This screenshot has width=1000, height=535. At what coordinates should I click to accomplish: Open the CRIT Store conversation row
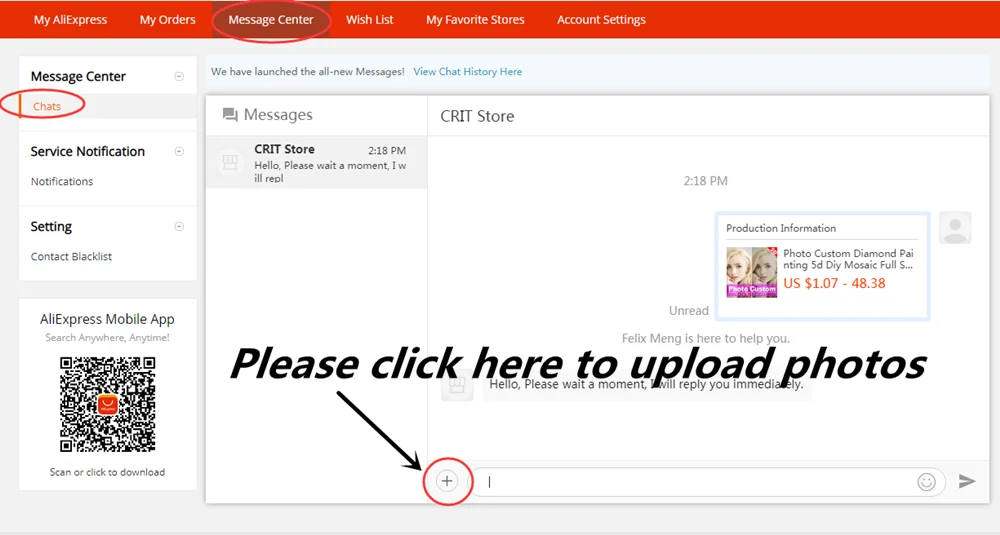[x=316, y=162]
